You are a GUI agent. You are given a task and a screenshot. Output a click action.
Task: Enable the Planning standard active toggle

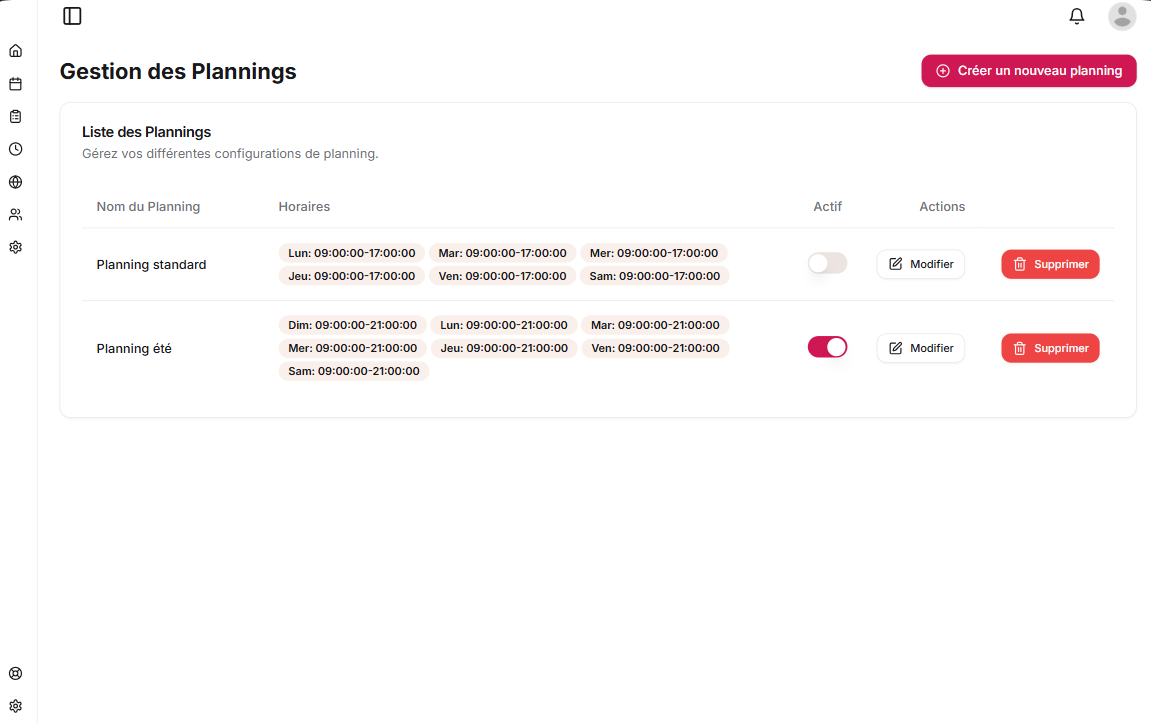(x=827, y=263)
